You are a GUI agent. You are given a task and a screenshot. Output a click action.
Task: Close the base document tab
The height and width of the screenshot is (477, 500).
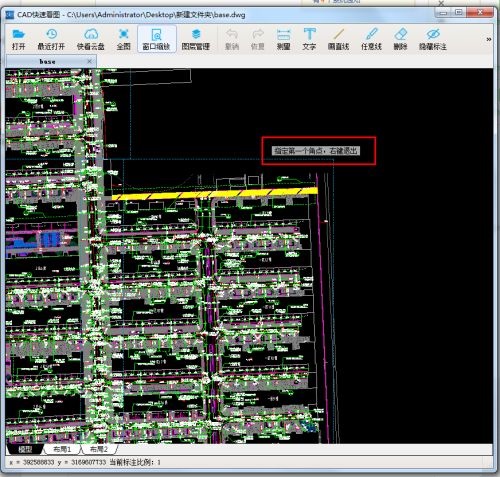tap(89, 61)
